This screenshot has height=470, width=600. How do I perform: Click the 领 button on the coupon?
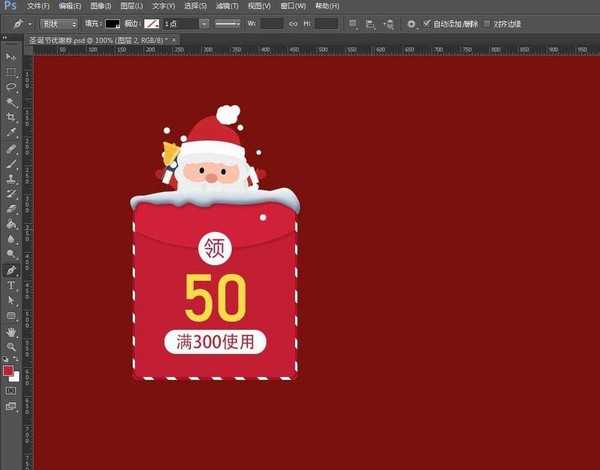click(x=215, y=247)
